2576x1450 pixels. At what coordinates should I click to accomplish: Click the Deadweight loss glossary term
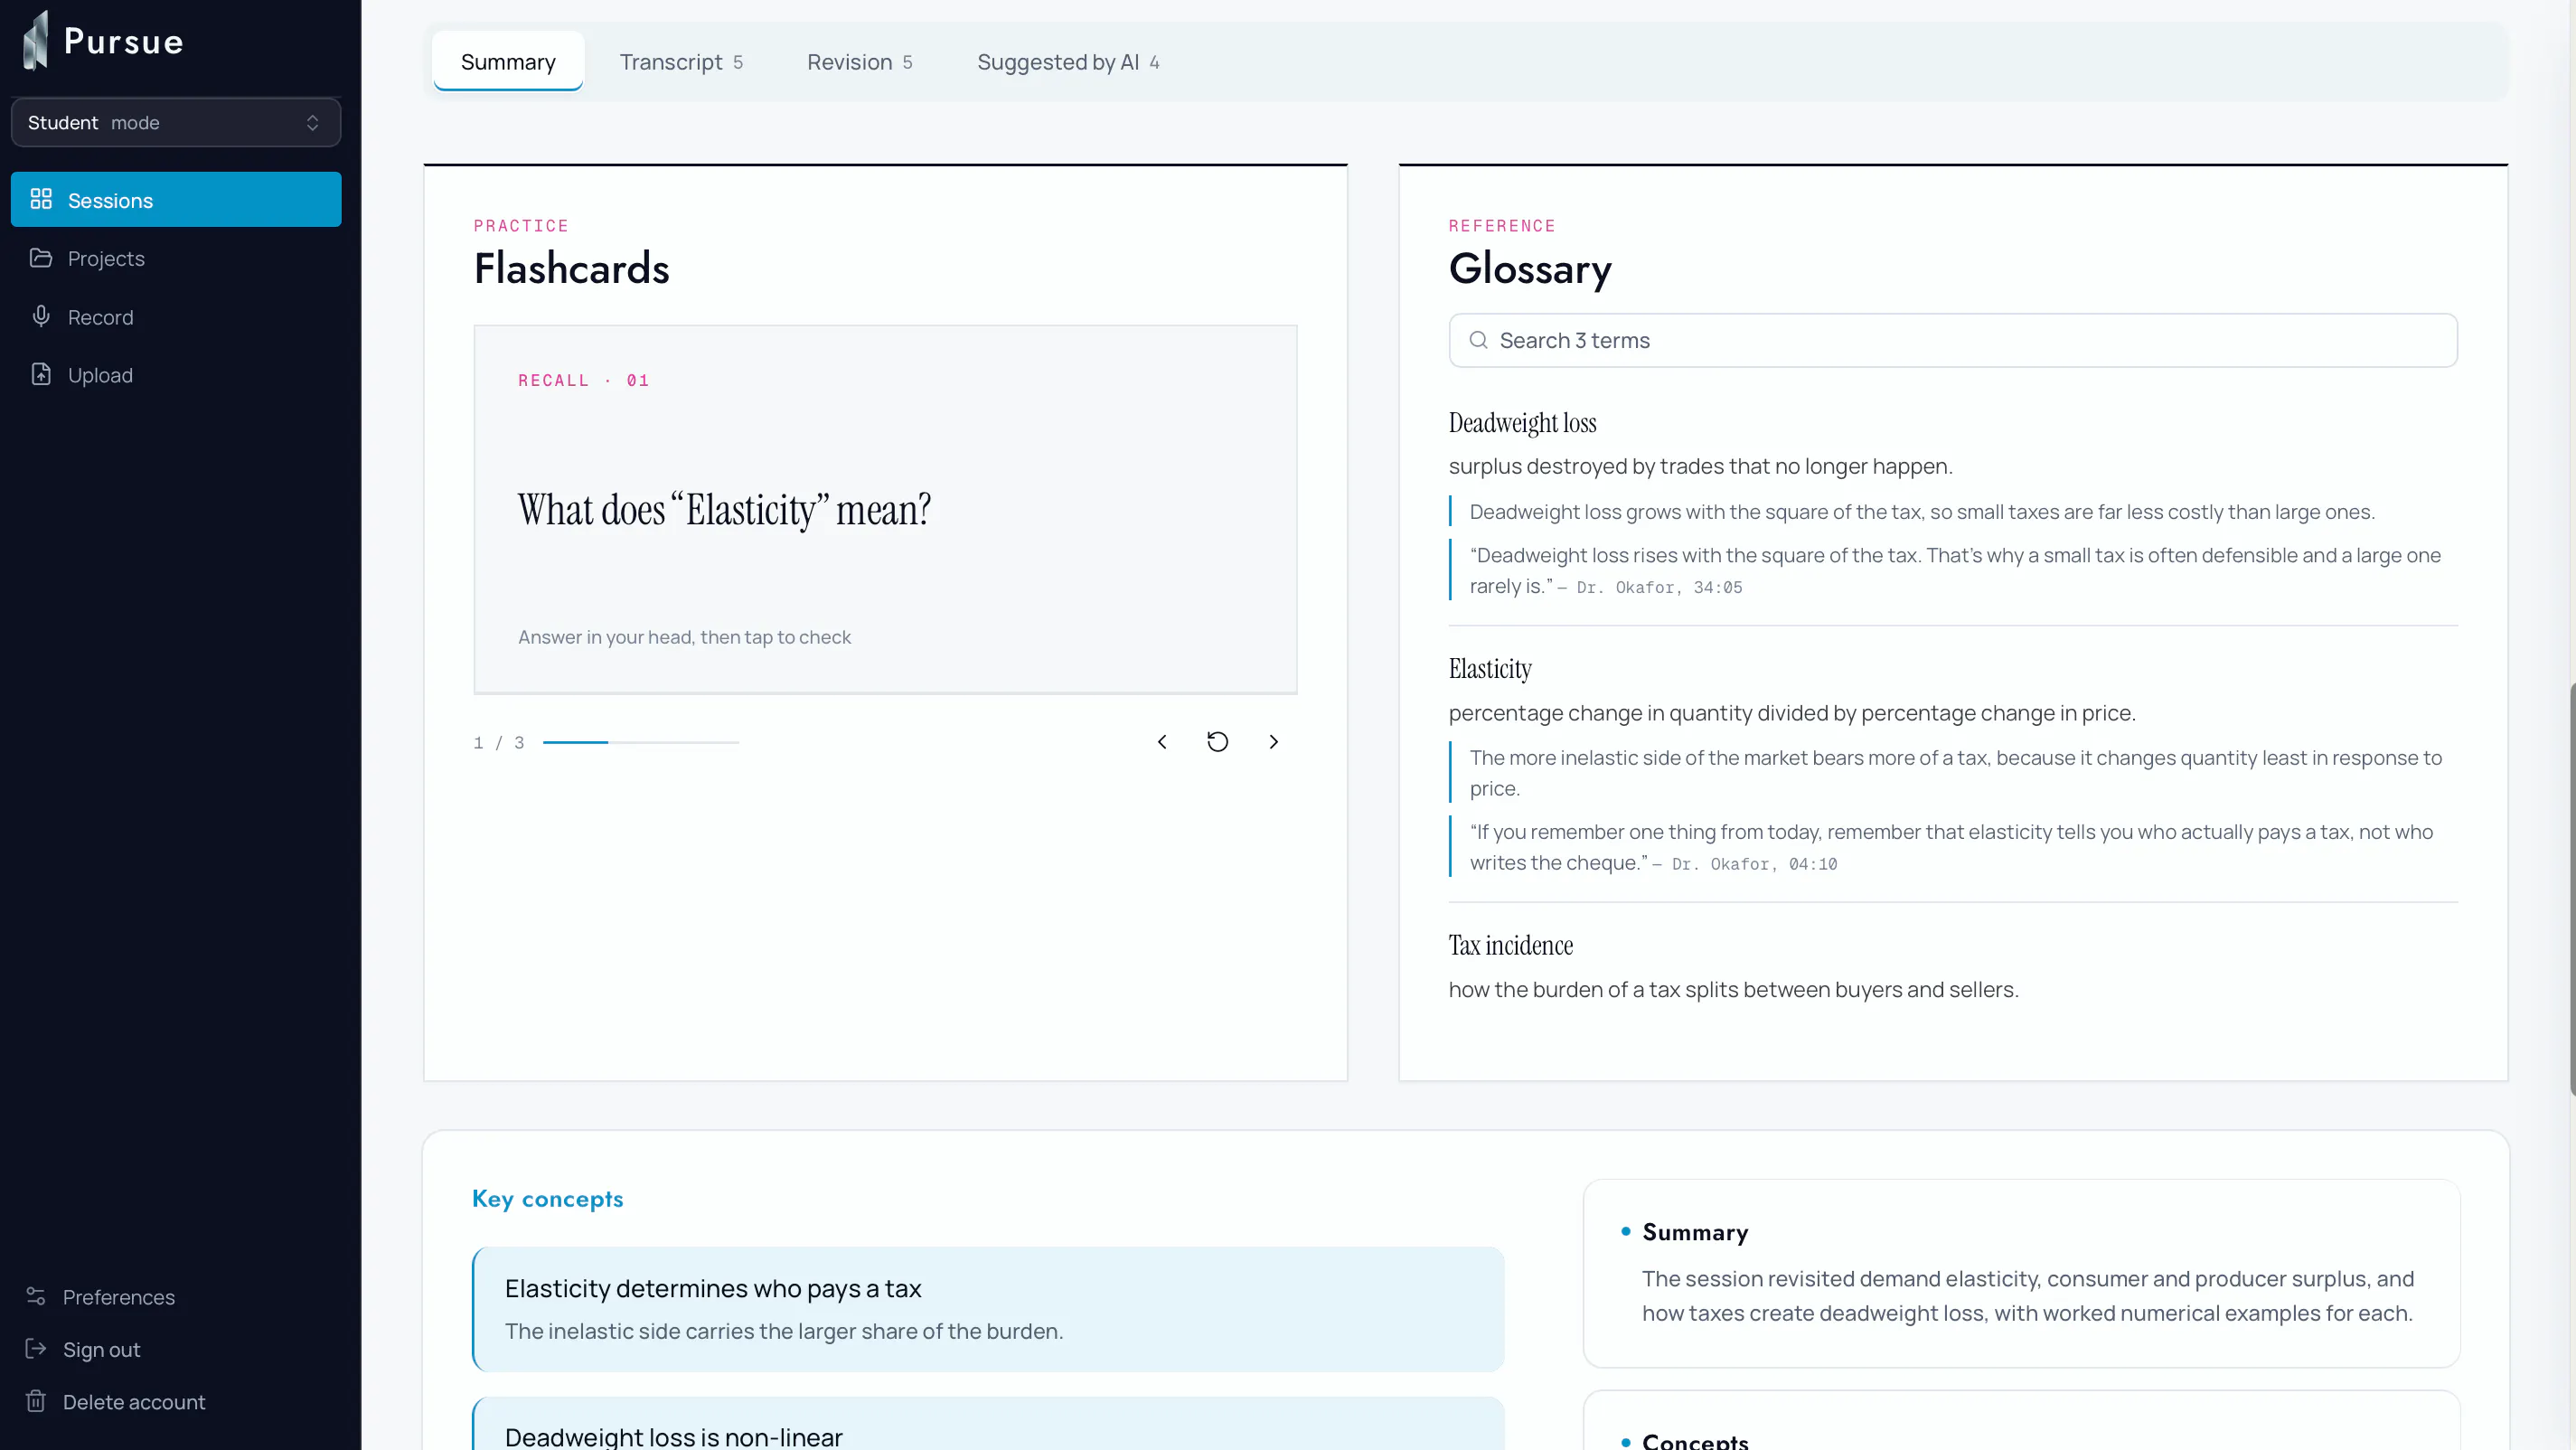tap(1522, 423)
